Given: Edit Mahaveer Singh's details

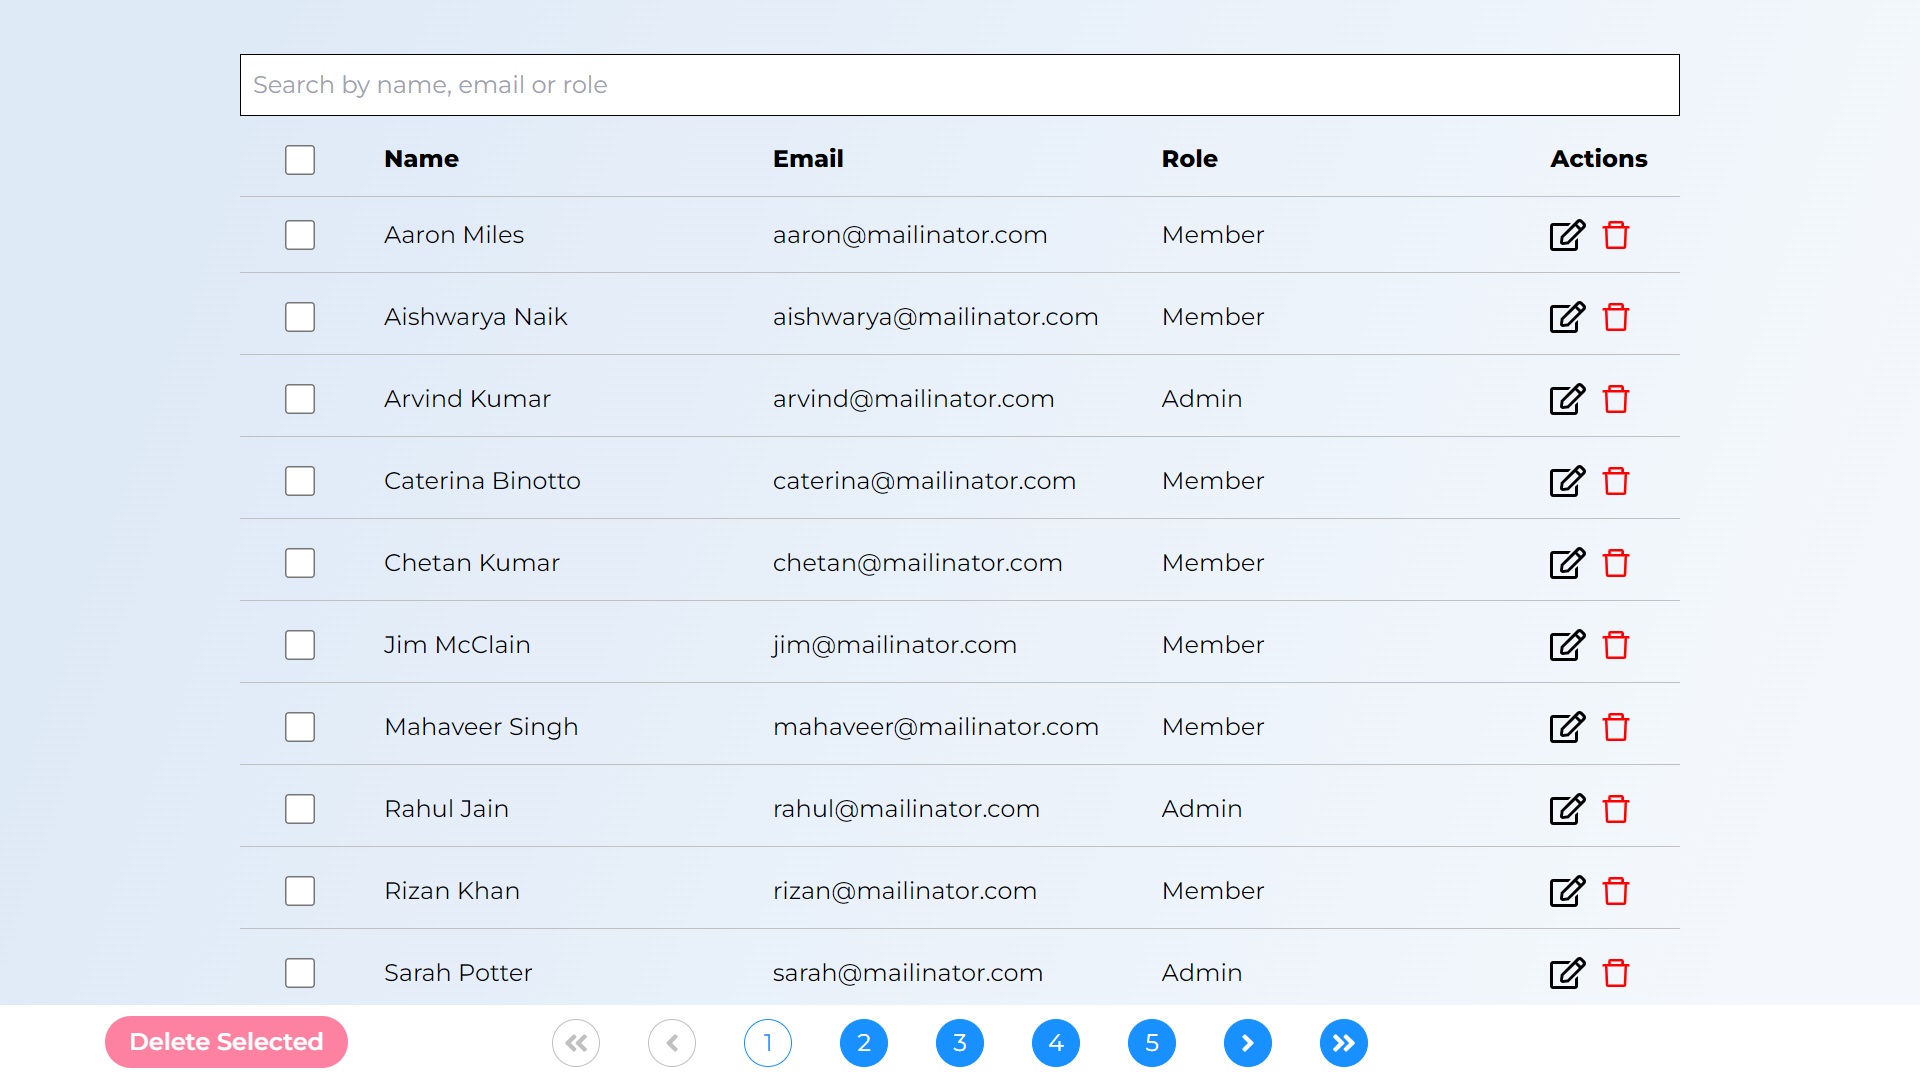Looking at the screenshot, I should 1566,727.
